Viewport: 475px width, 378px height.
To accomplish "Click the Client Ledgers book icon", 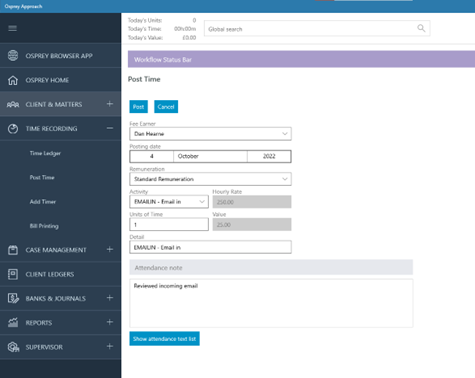I will [x=13, y=274].
